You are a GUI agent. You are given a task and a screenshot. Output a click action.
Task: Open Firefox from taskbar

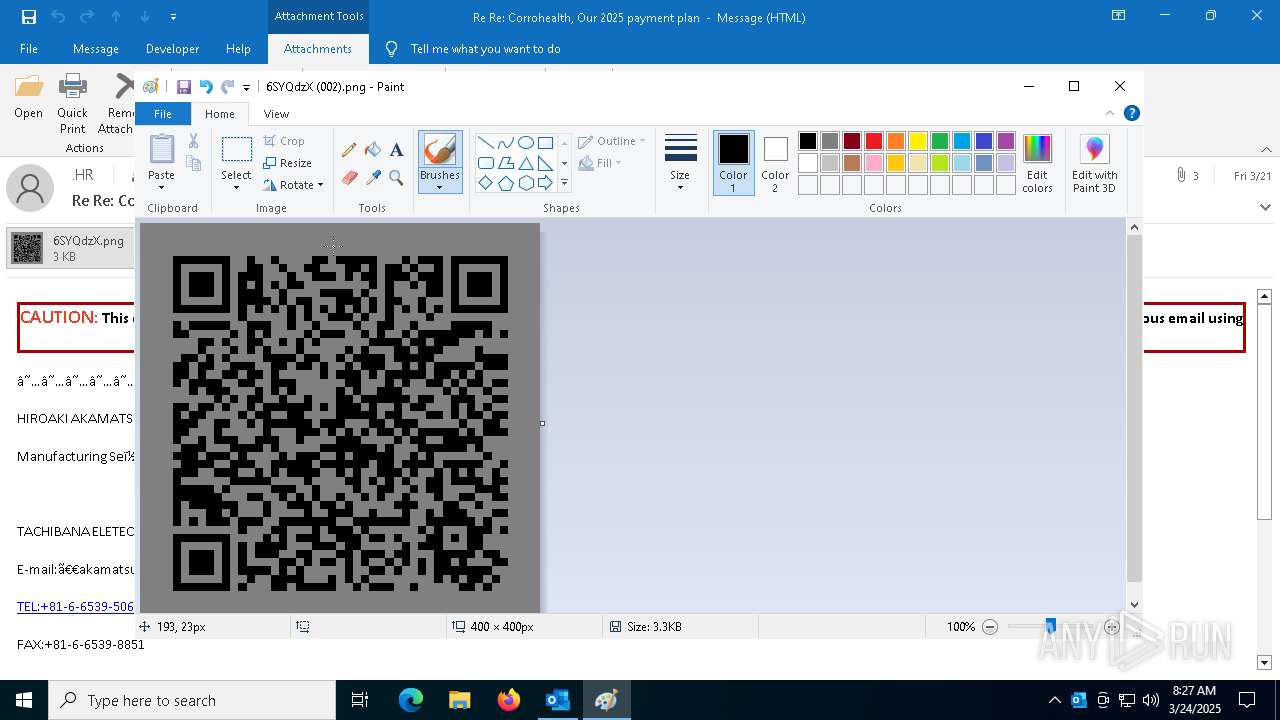(x=508, y=700)
